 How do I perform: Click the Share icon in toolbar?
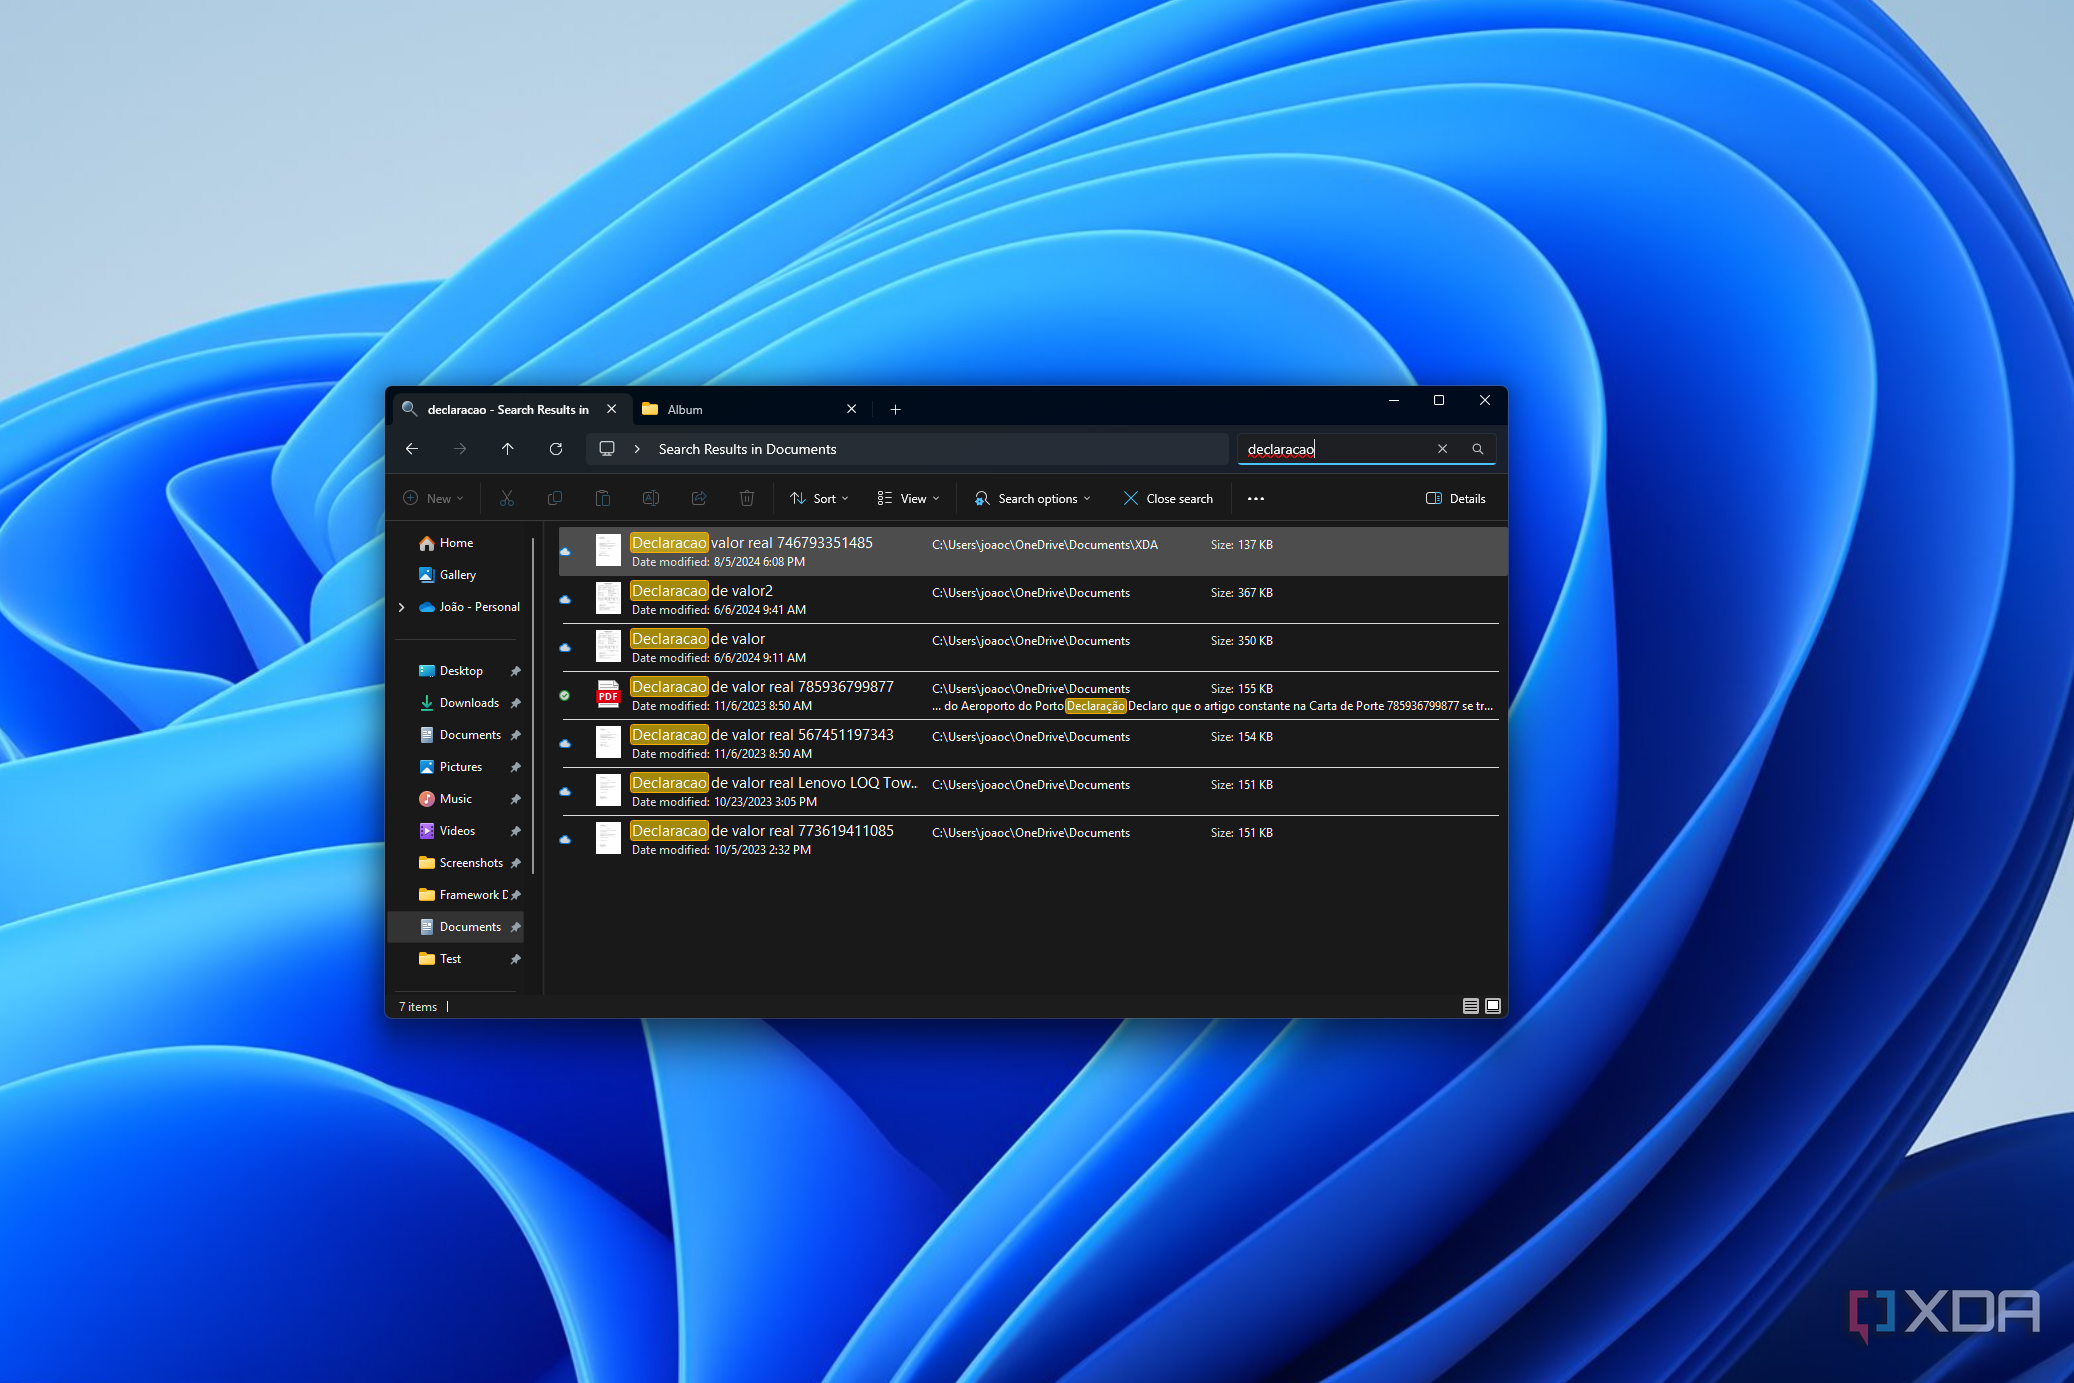(699, 498)
